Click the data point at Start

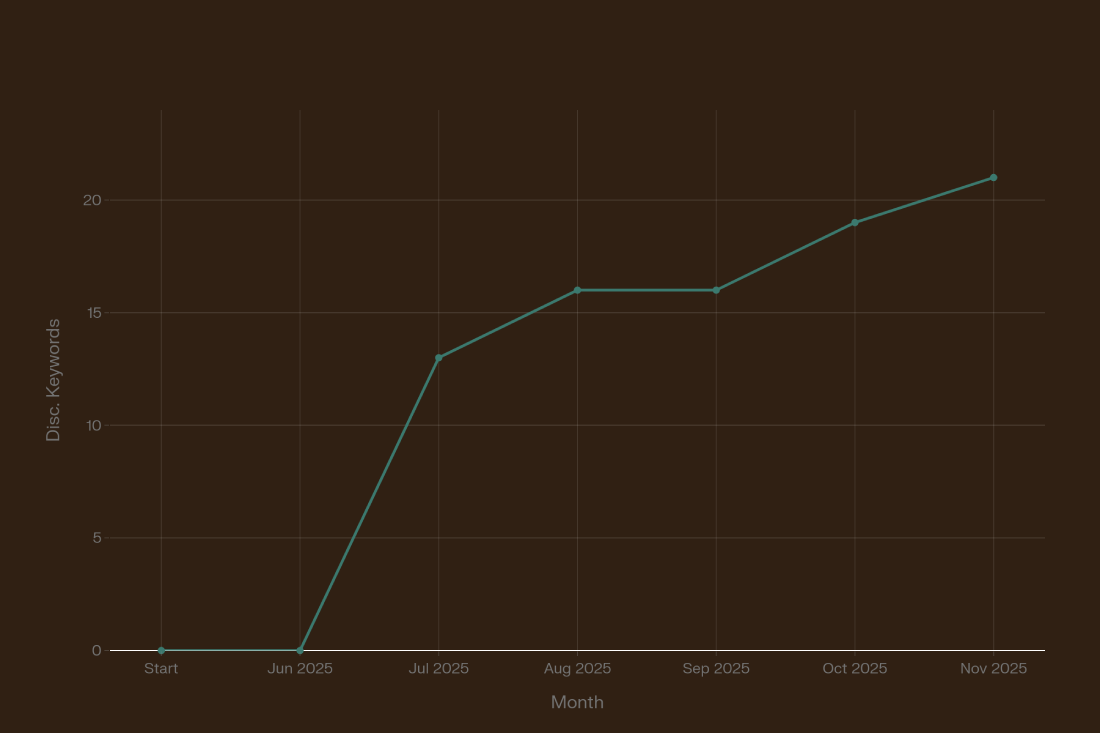pyautogui.click(x=161, y=651)
